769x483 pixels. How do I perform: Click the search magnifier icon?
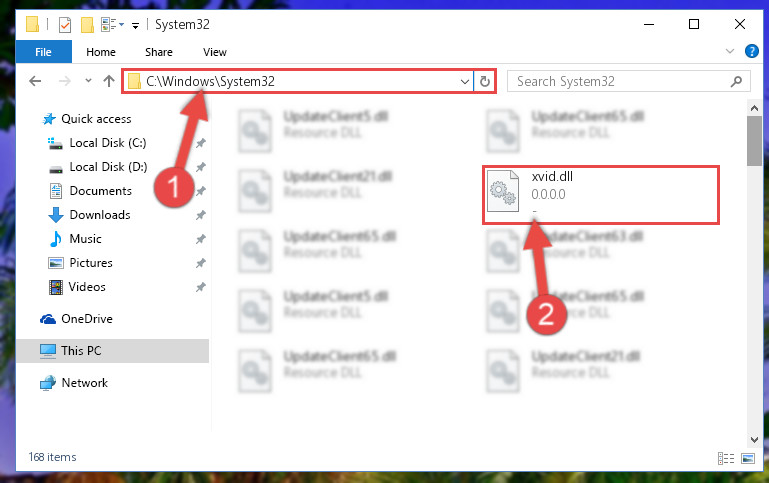click(736, 81)
